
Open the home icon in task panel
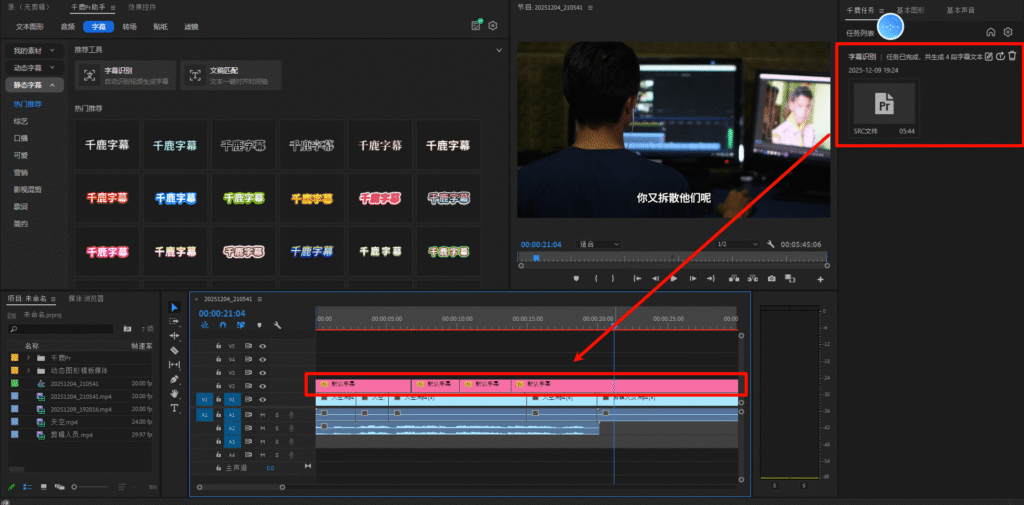click(x=990, y=32)
